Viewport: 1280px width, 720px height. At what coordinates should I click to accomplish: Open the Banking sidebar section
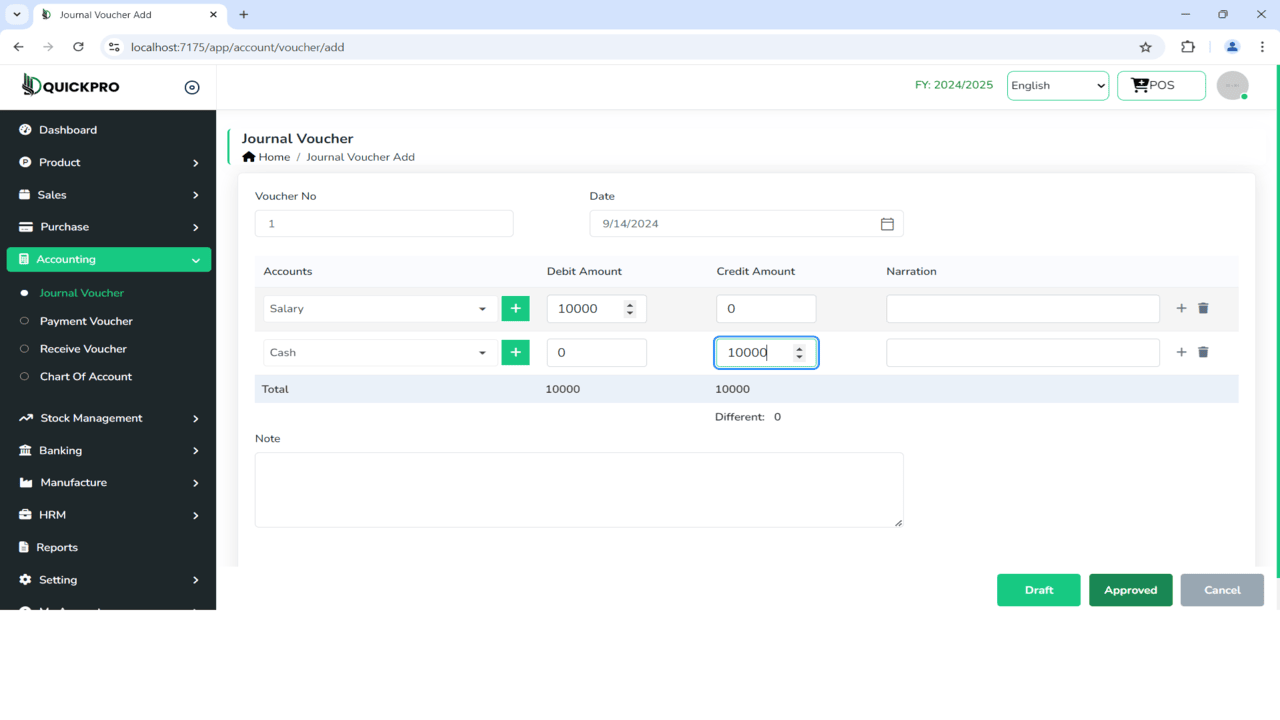[60, 450]
